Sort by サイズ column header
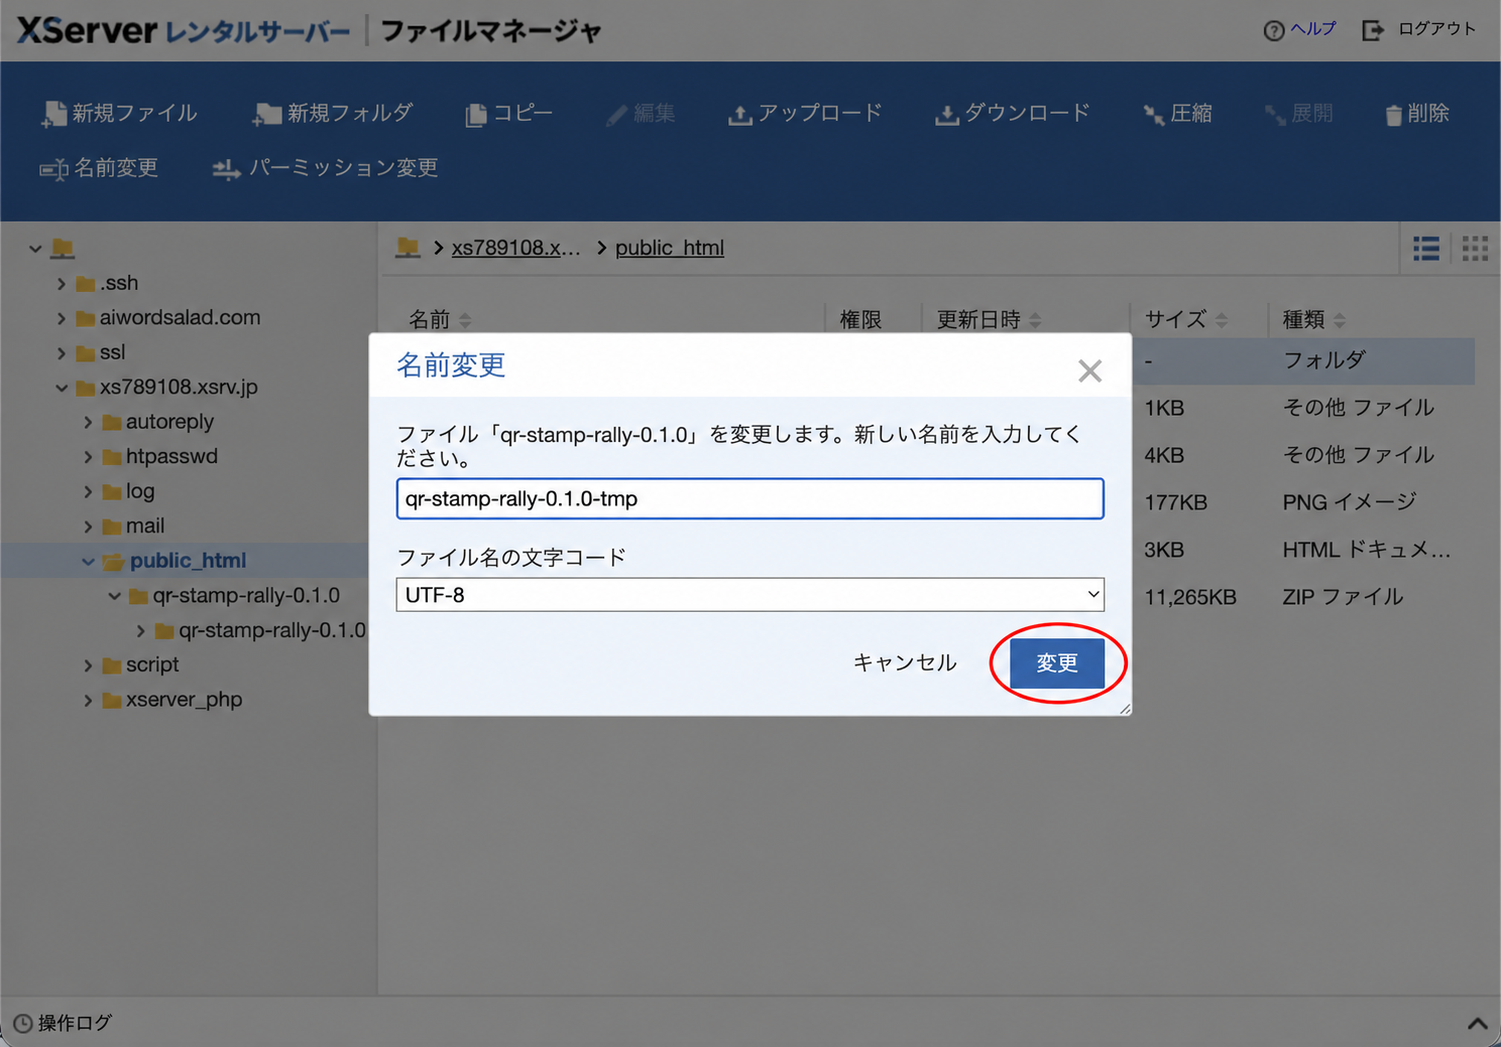 (x=1186, y=320)
